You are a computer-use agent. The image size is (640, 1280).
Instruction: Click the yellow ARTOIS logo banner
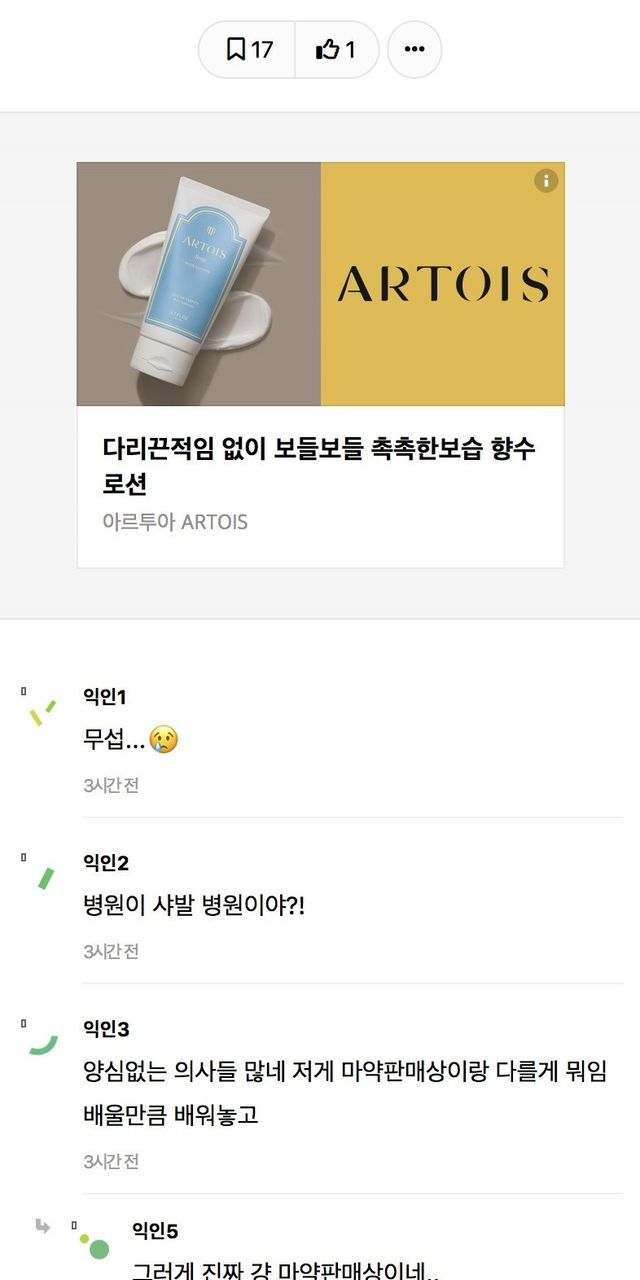[442, 284]
